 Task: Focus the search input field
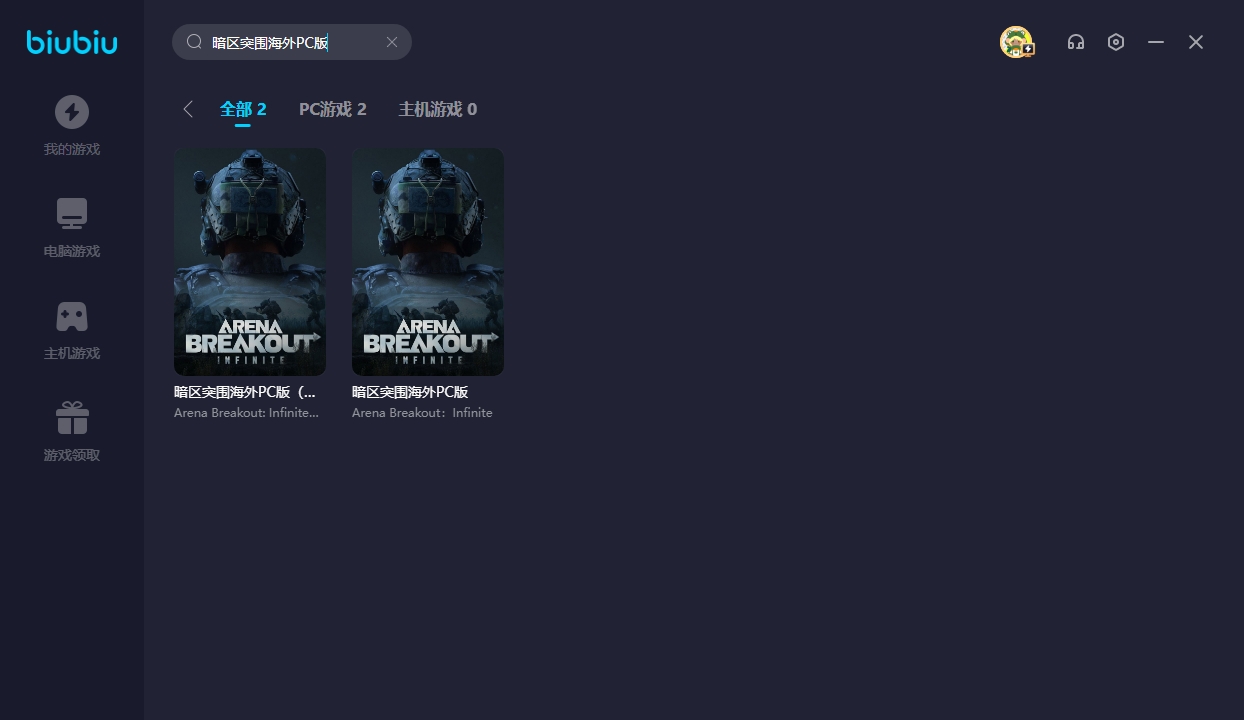[x=290, y=42]
